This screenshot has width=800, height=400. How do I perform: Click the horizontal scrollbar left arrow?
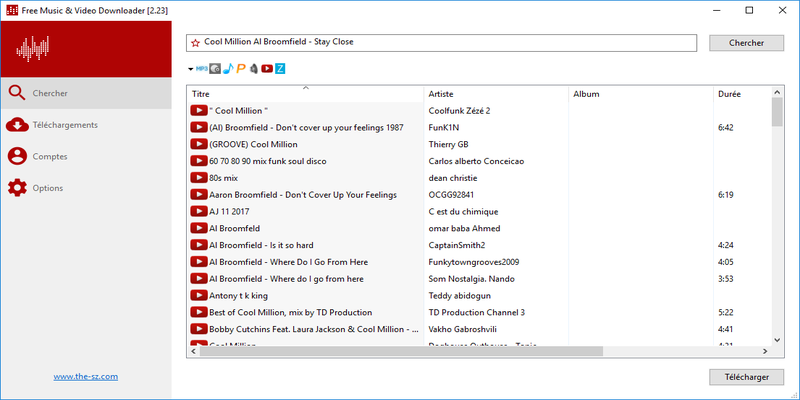[x=194, y=351]
